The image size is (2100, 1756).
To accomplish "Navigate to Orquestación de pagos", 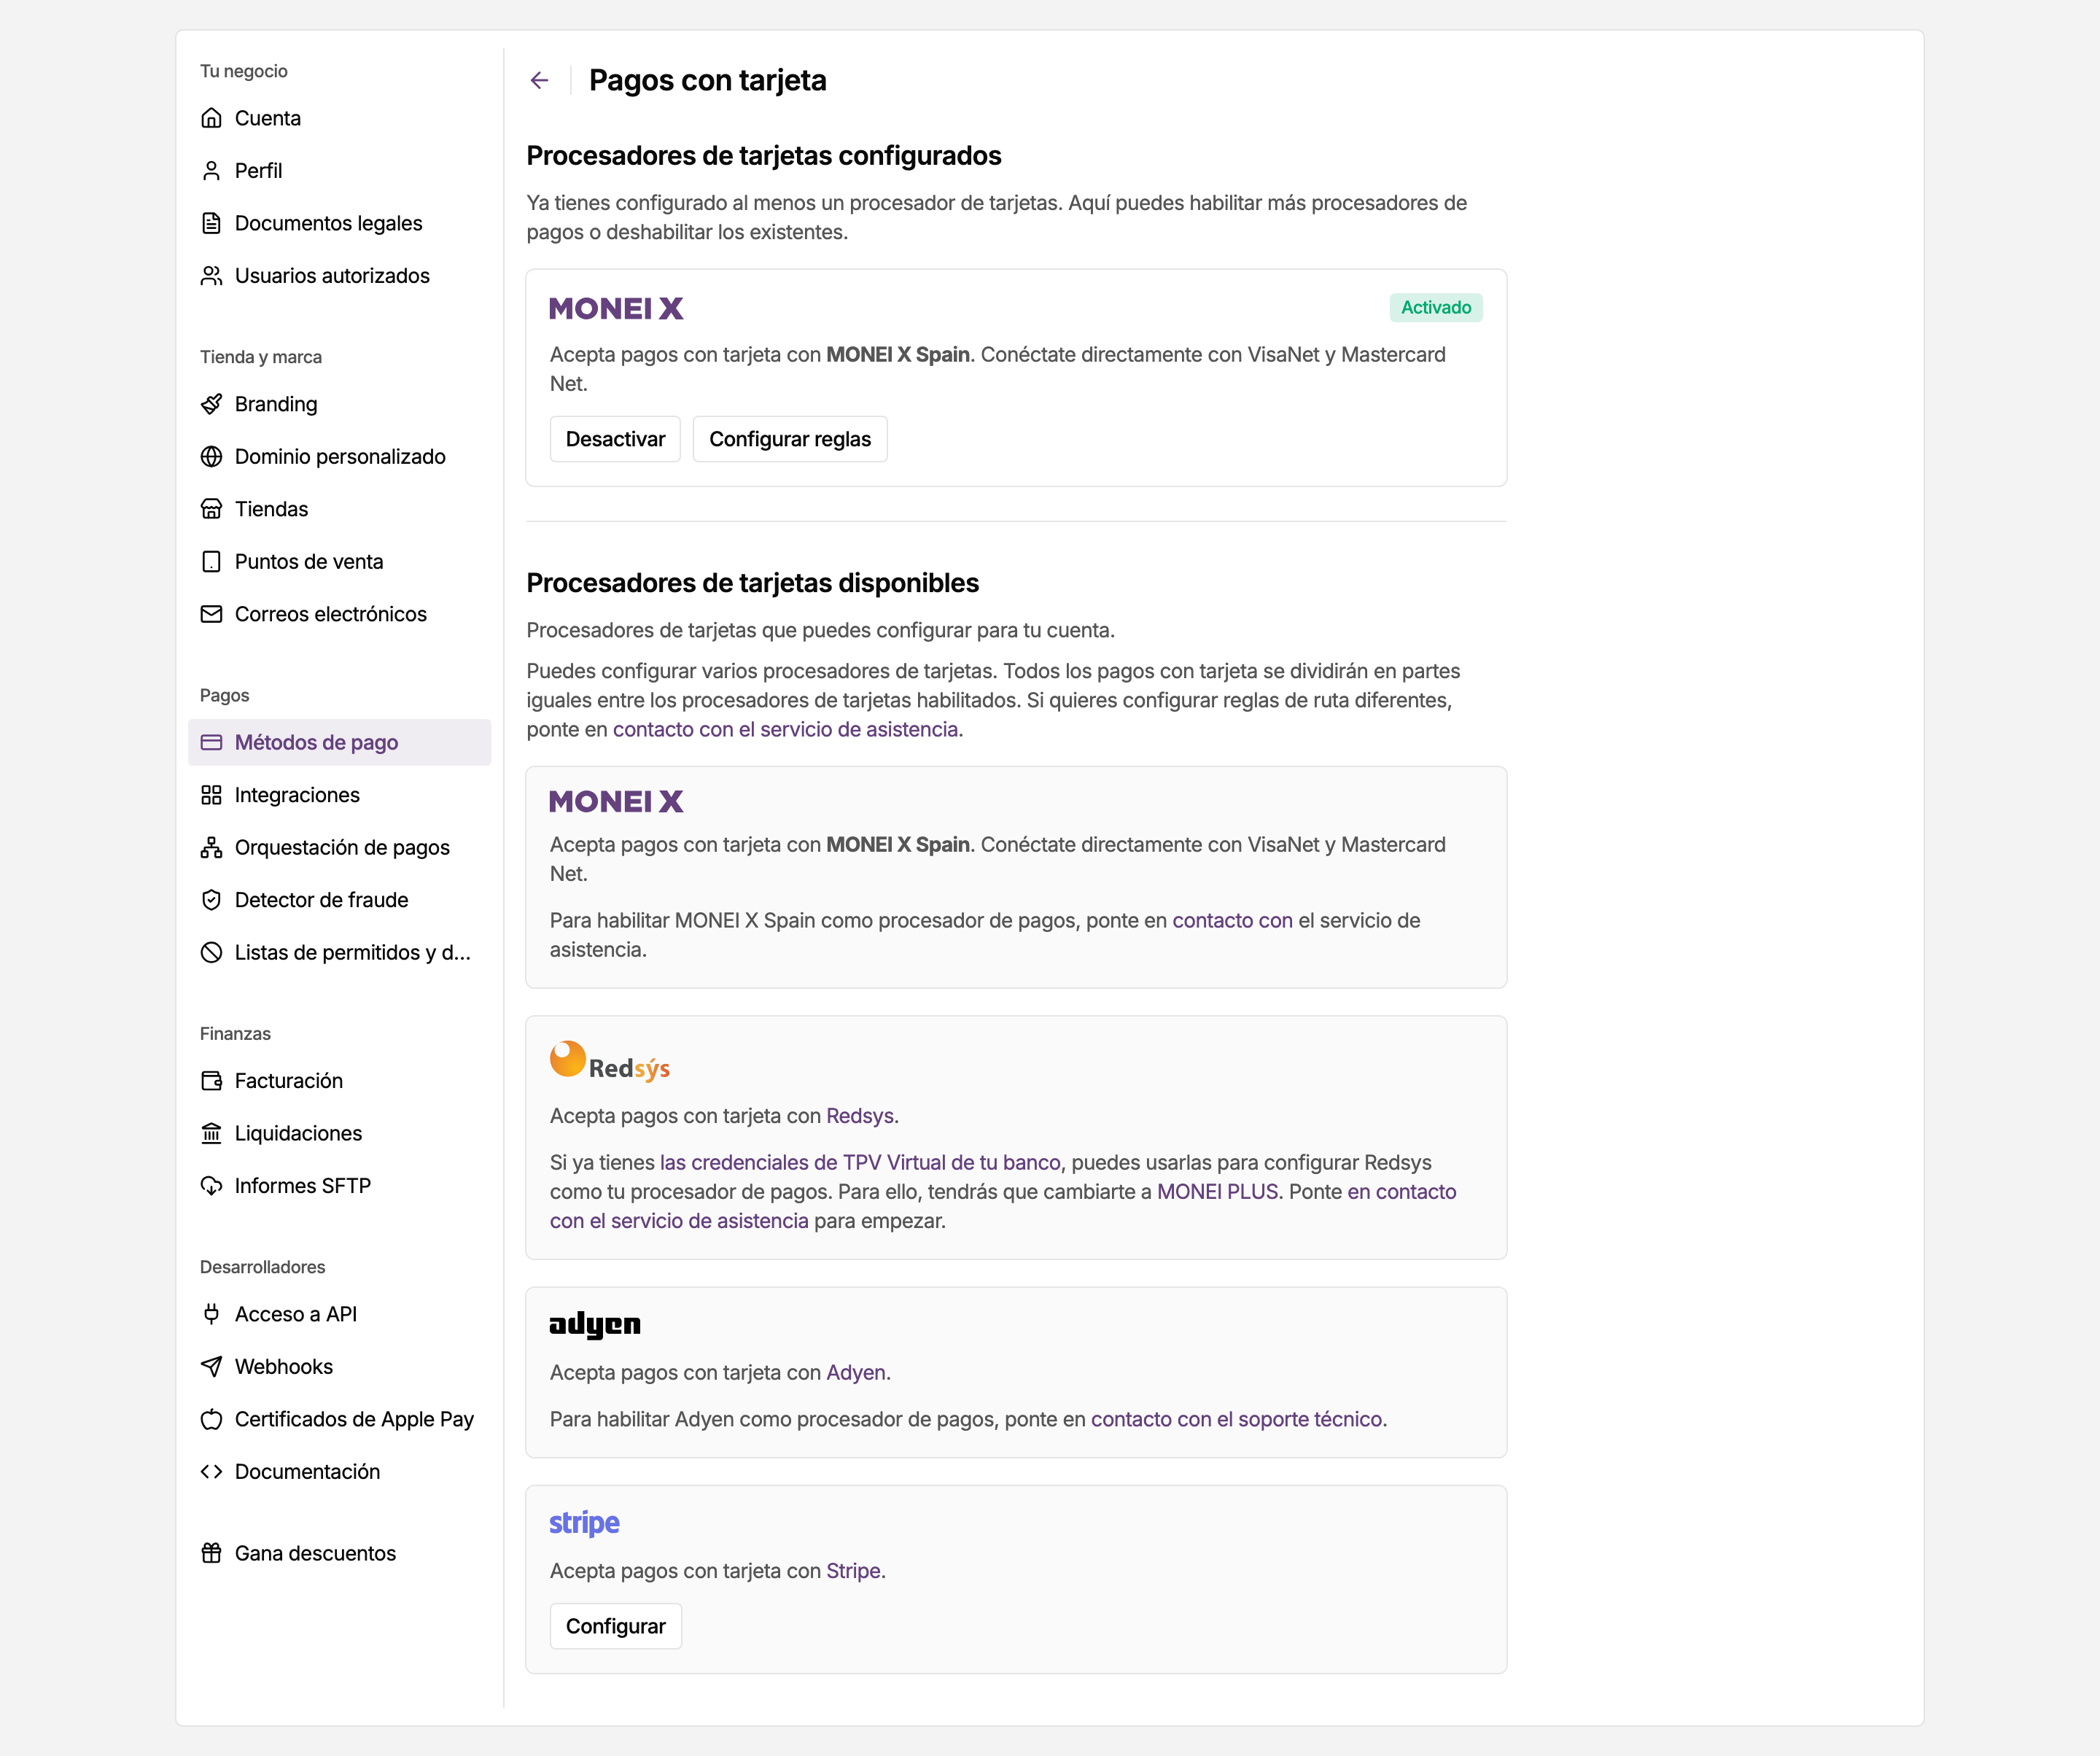I will 339,848.
